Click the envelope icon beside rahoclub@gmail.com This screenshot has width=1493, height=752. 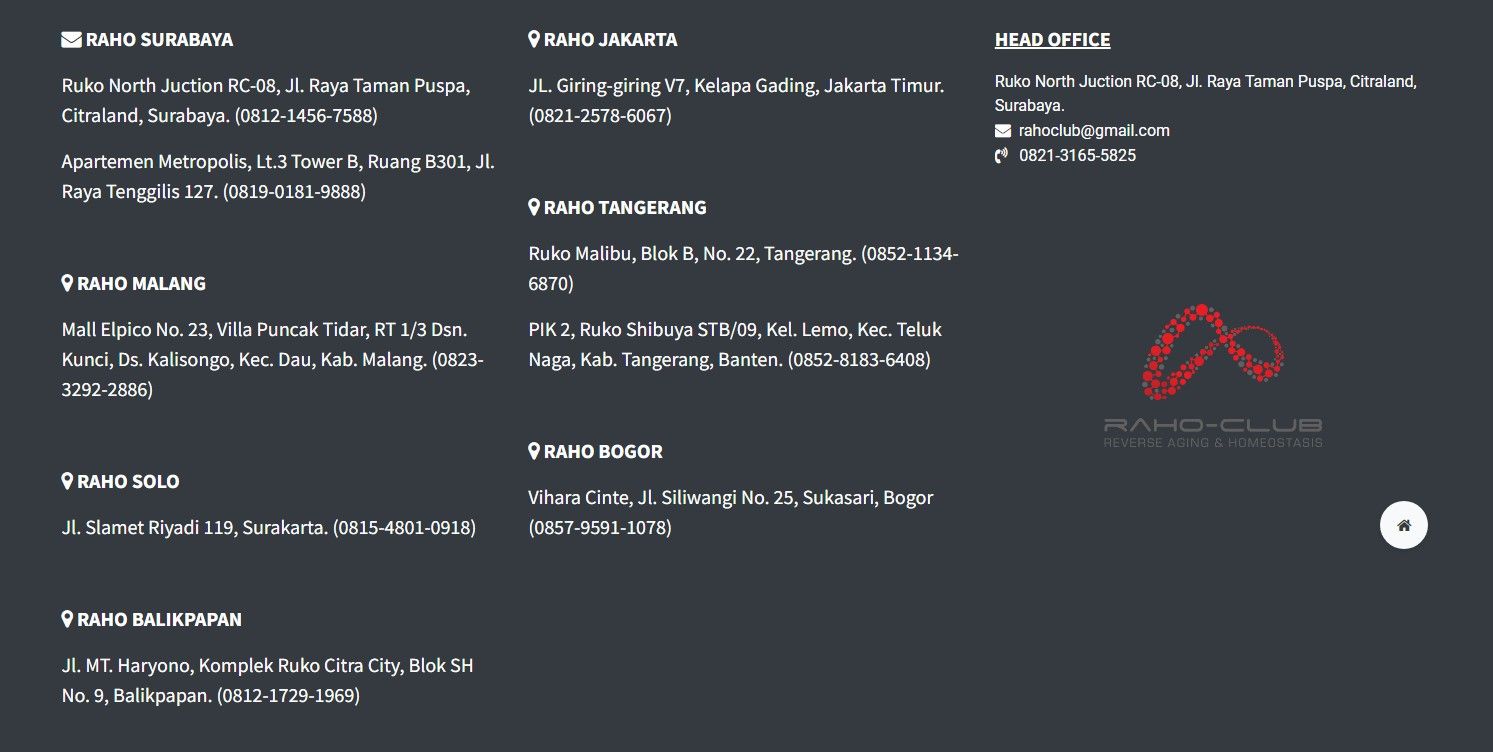pyautogui.click(x=1002, y=131)
